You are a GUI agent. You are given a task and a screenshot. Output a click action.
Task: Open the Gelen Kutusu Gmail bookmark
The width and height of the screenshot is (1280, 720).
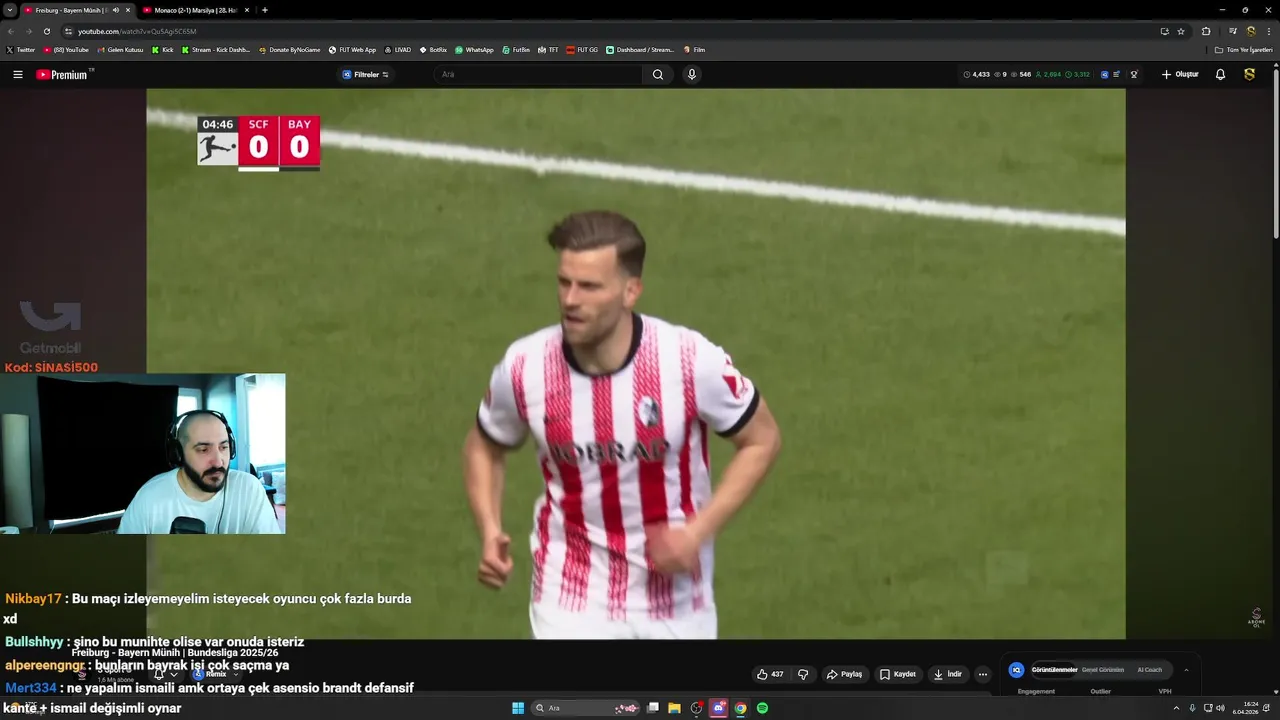coord(120,50)
